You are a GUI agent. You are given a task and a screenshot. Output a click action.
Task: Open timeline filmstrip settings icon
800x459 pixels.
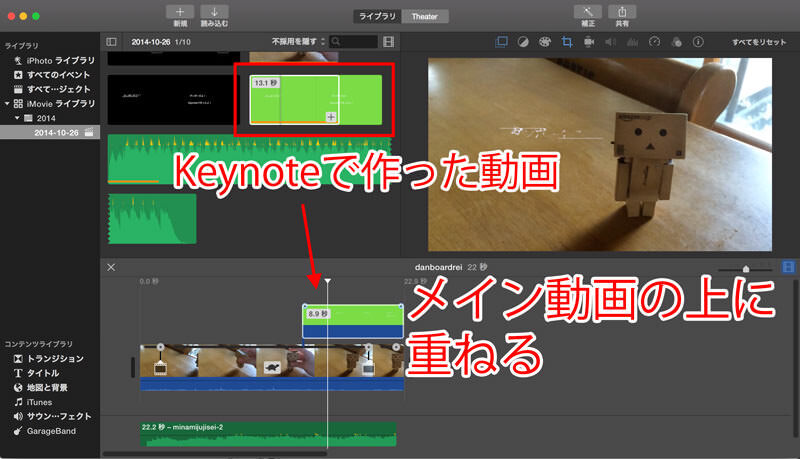click(x=788, y=267)
